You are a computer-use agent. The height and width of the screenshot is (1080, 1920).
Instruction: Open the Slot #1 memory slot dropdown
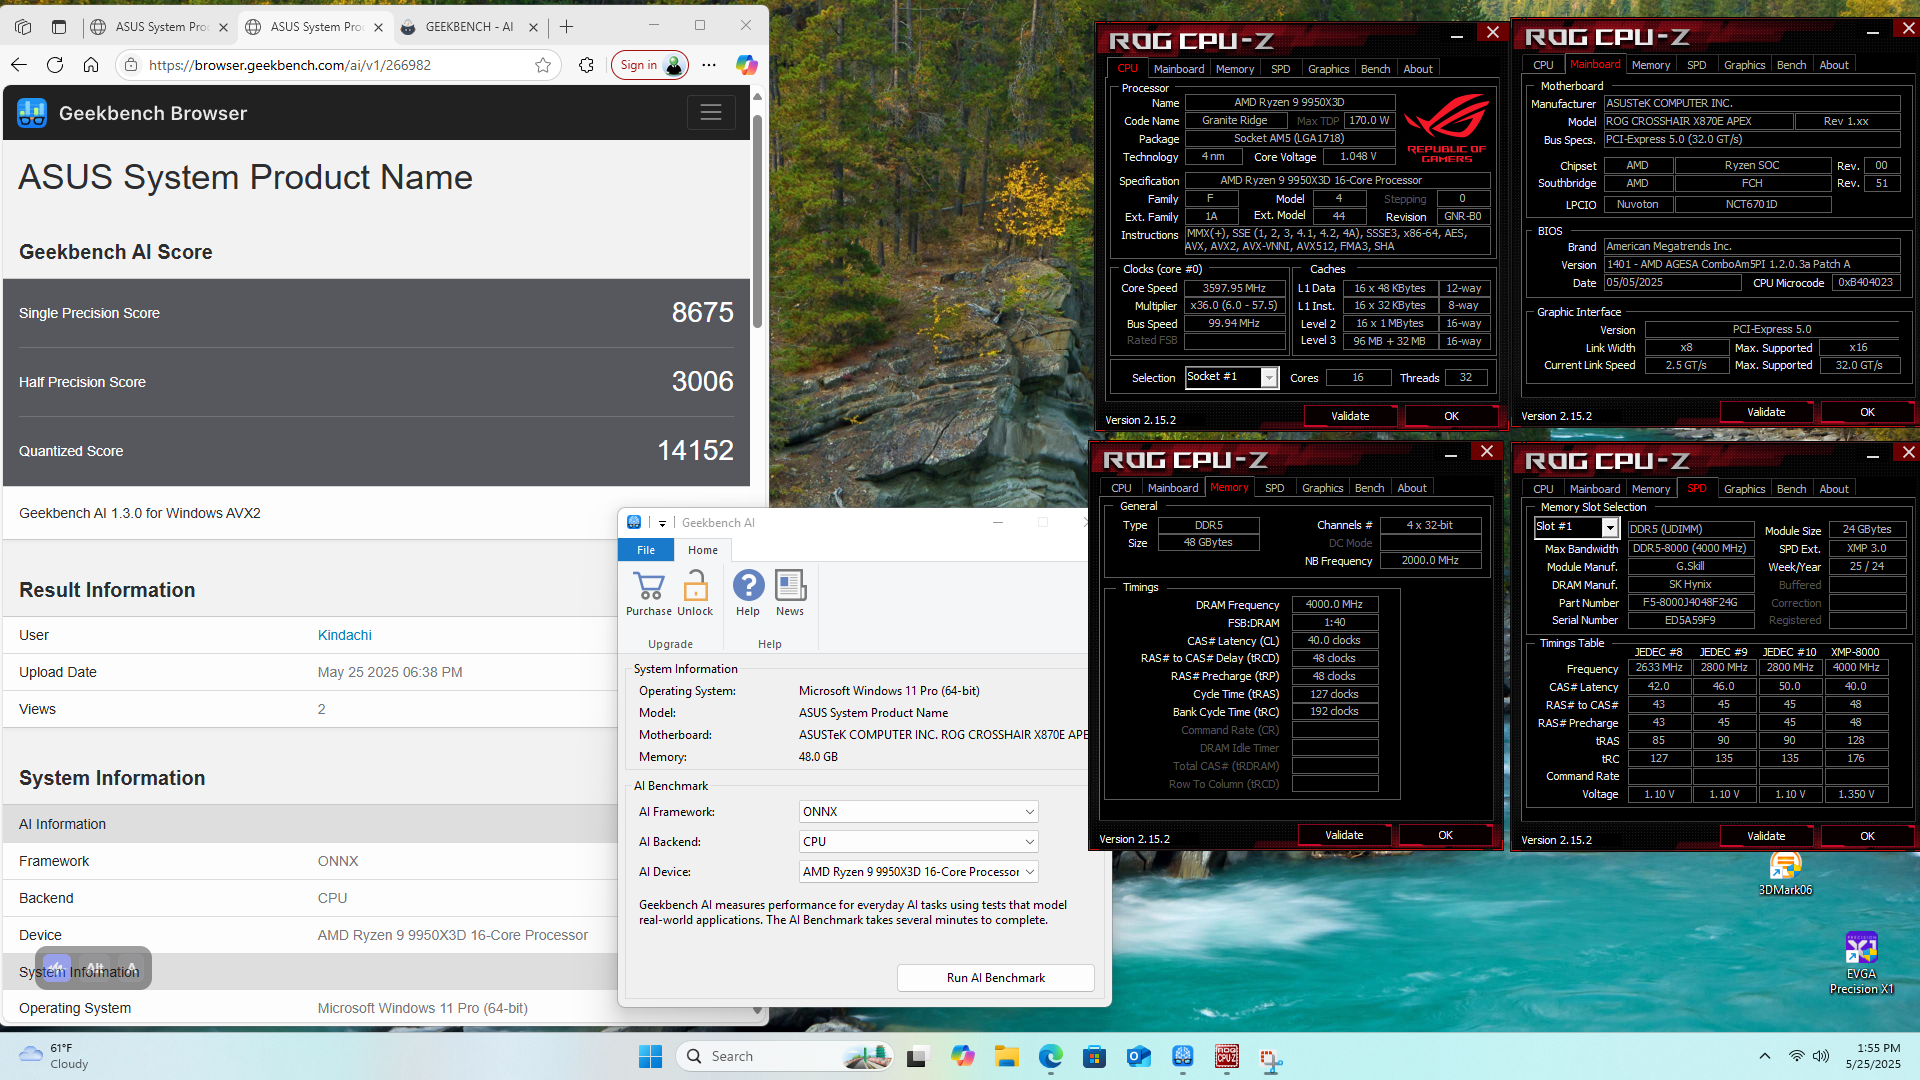[x=1610, y=527]
